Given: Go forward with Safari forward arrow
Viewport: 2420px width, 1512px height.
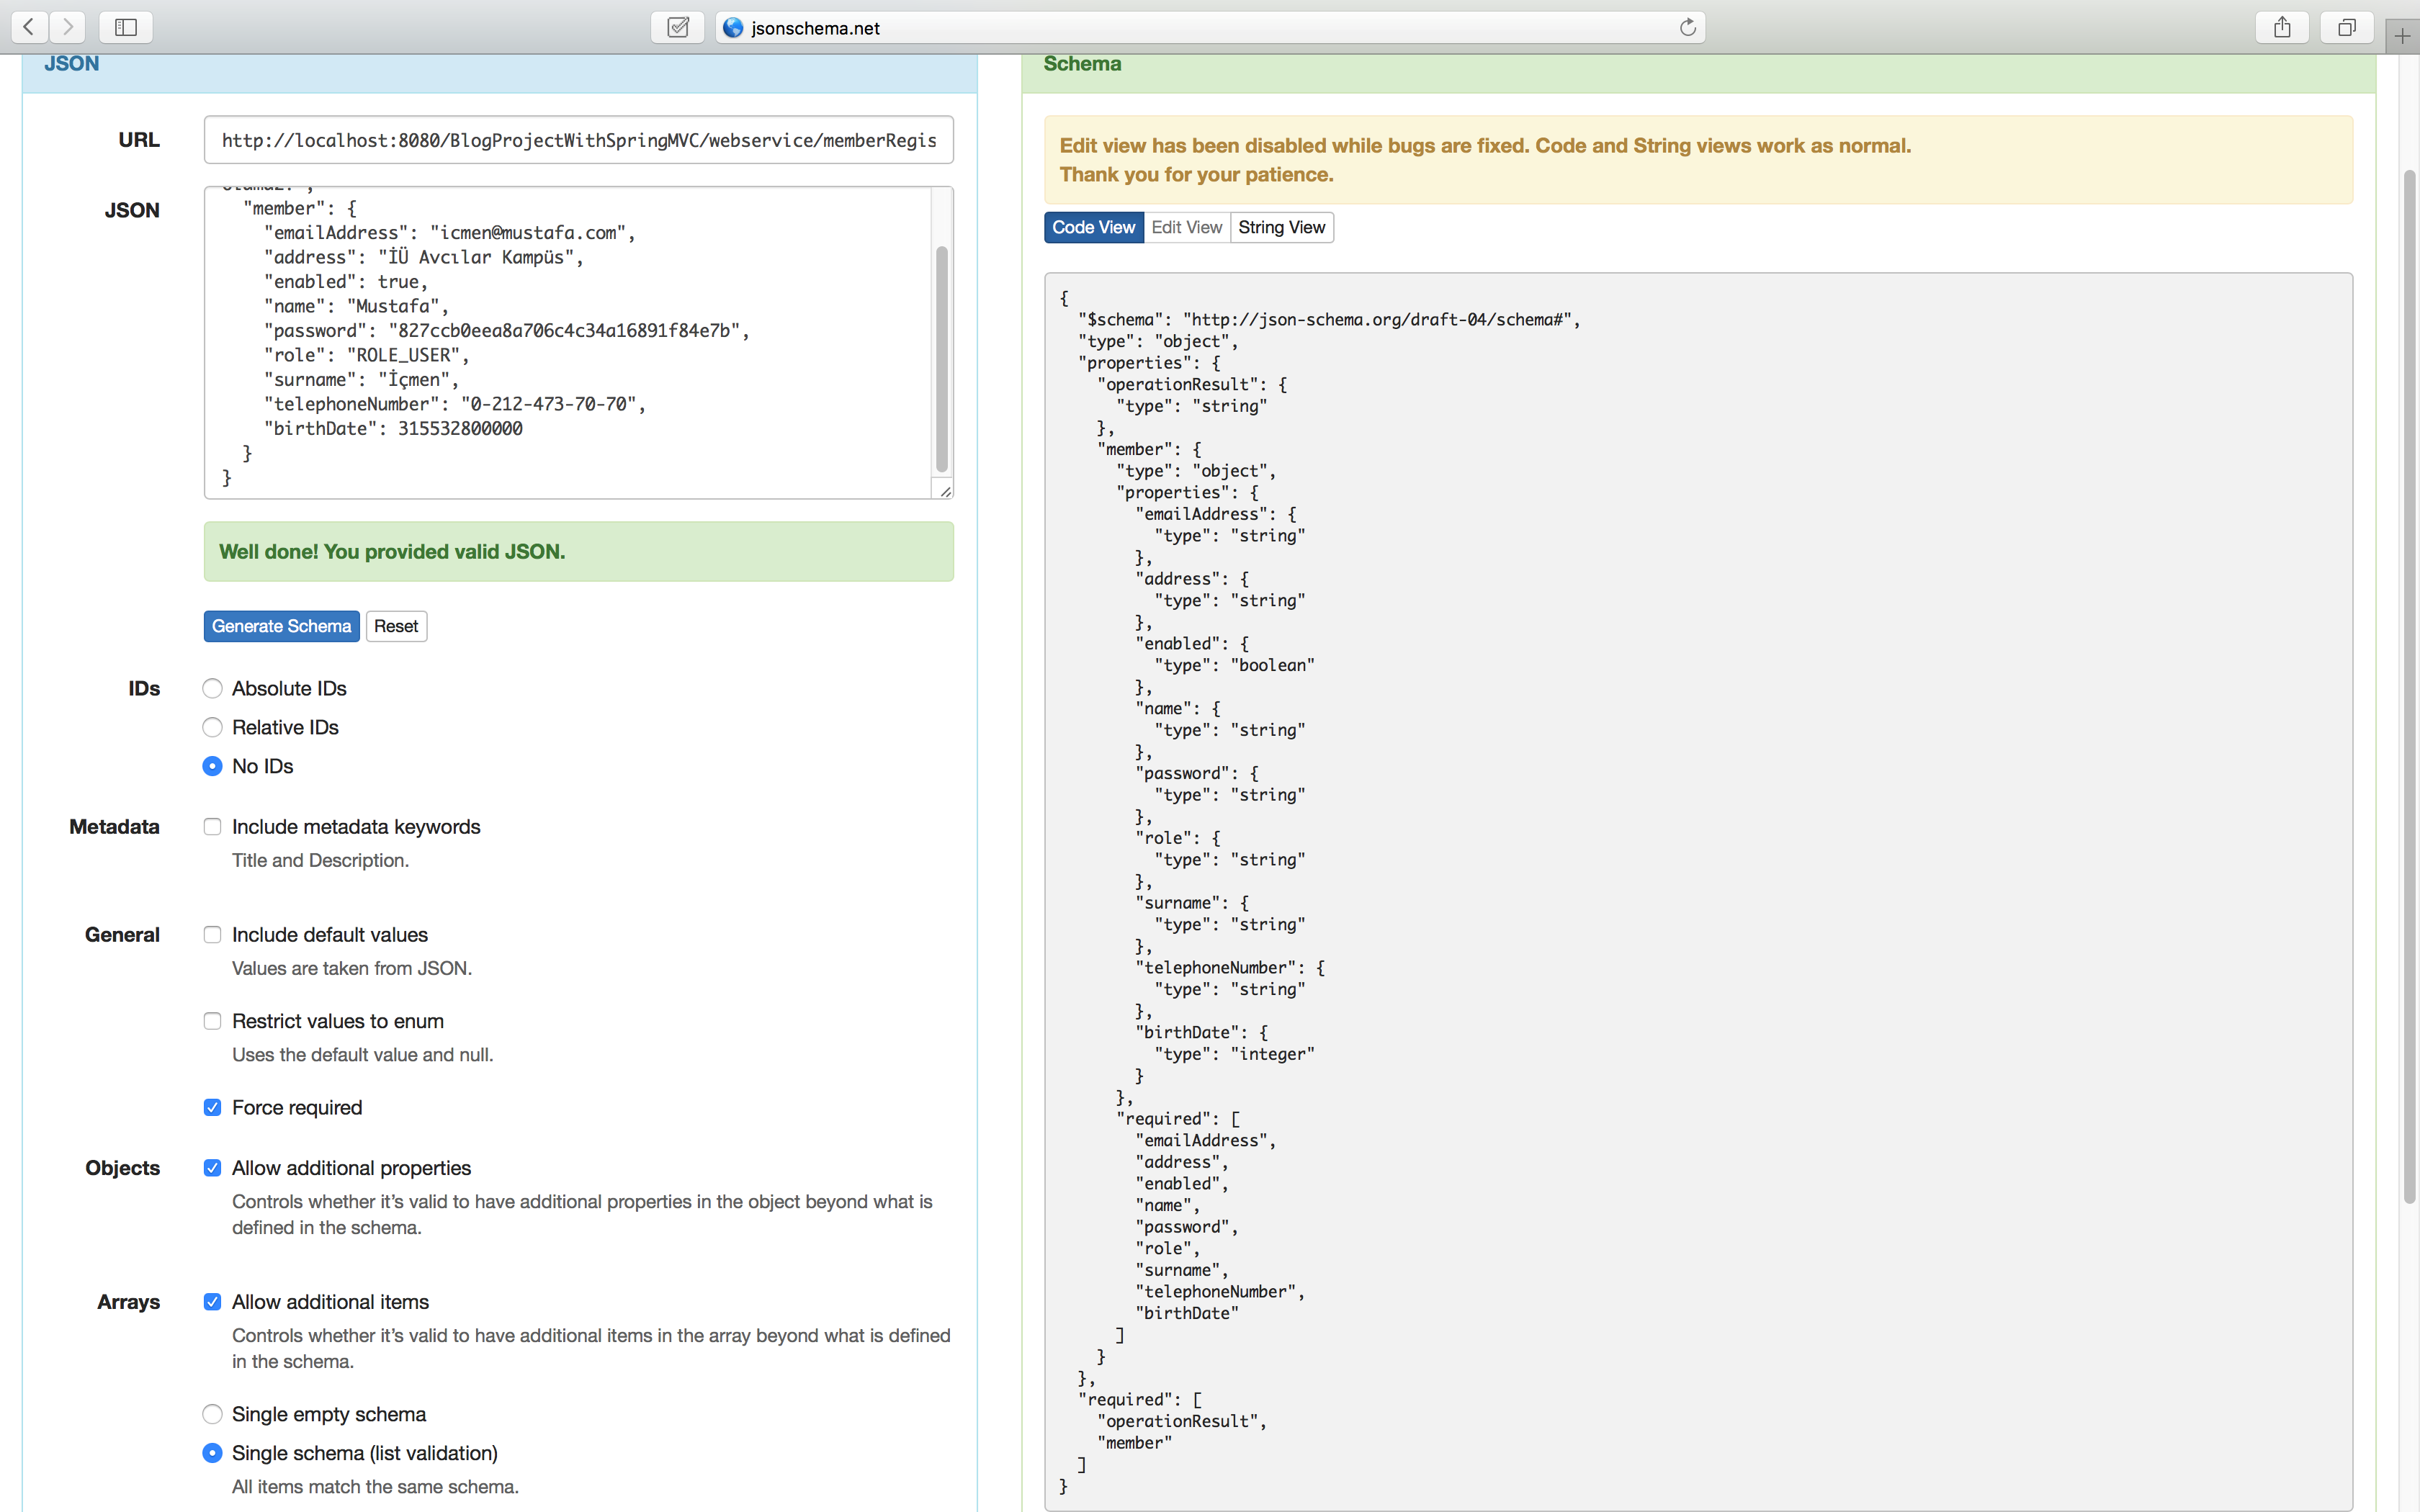Looking at the screenshot, I should (x=67, y=27).
